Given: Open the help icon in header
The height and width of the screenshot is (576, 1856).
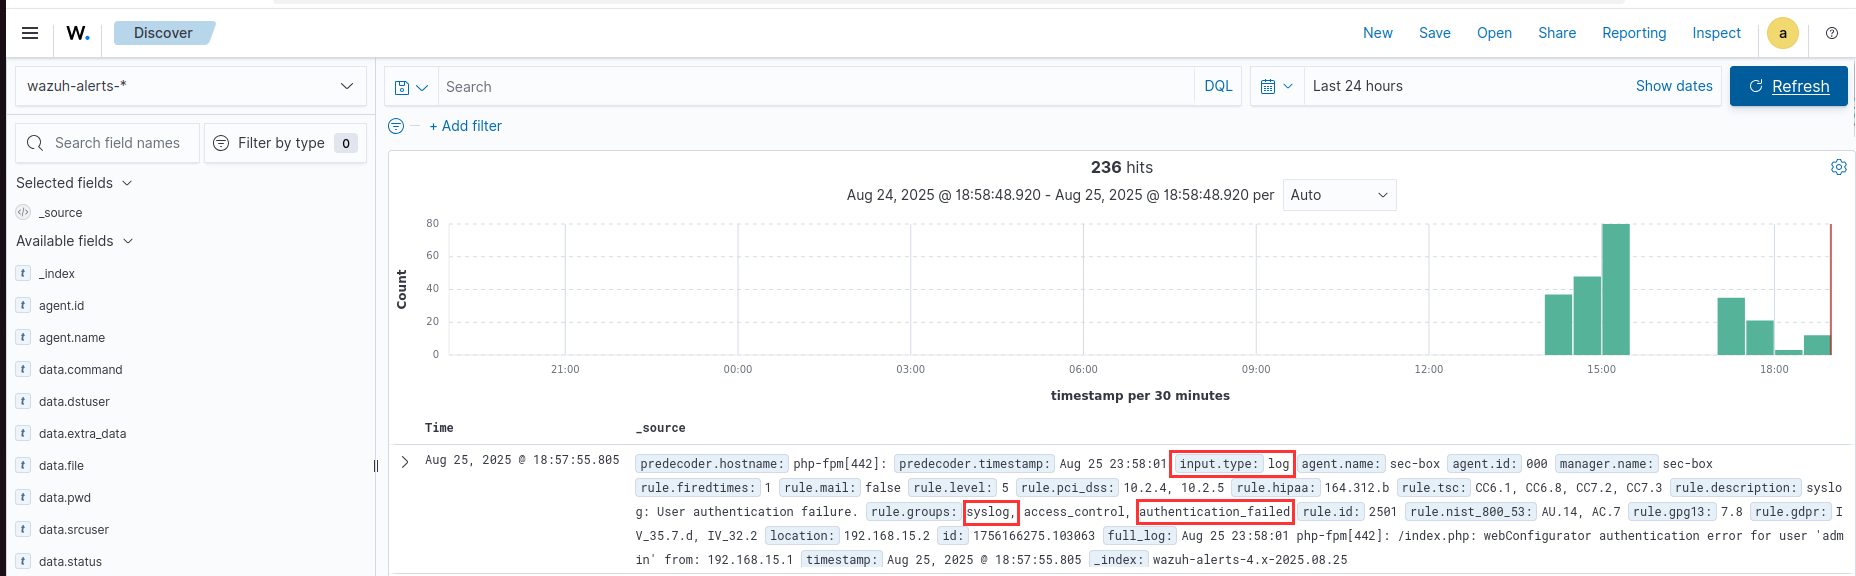Looking at the screenshot, I should coord(1831,33).
